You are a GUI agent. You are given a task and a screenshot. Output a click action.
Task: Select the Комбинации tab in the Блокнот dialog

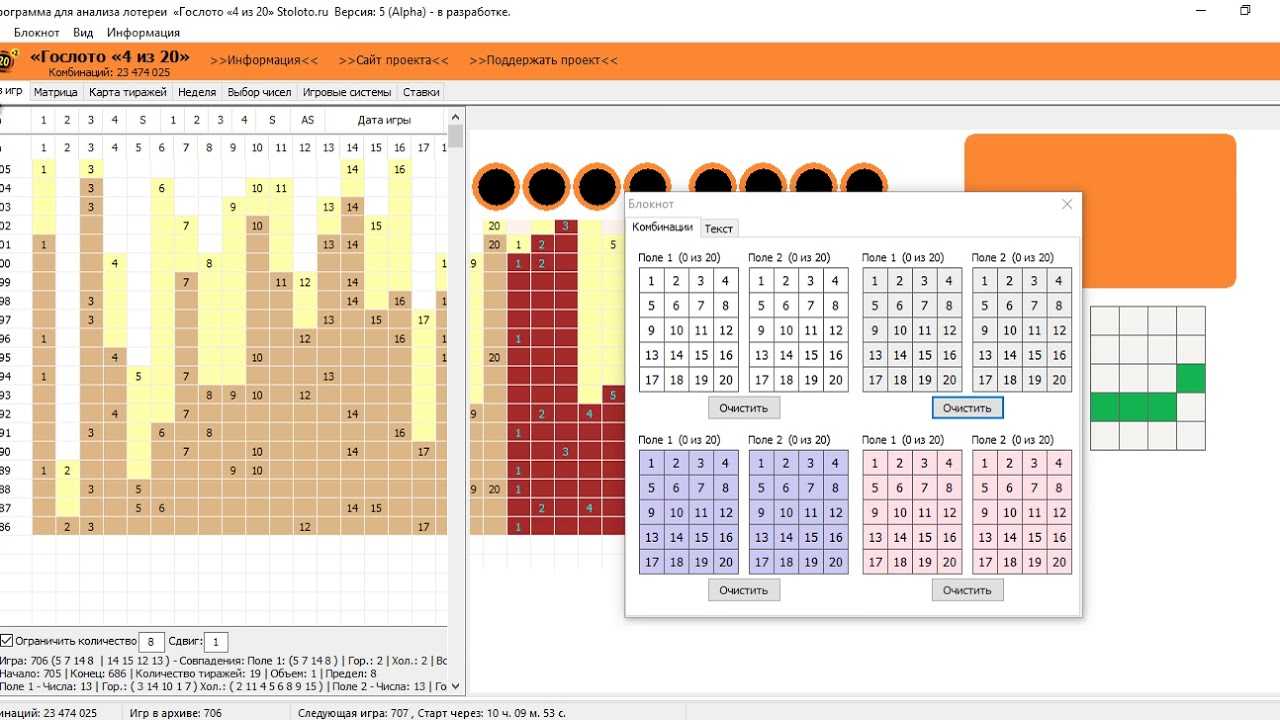point(662,227)
